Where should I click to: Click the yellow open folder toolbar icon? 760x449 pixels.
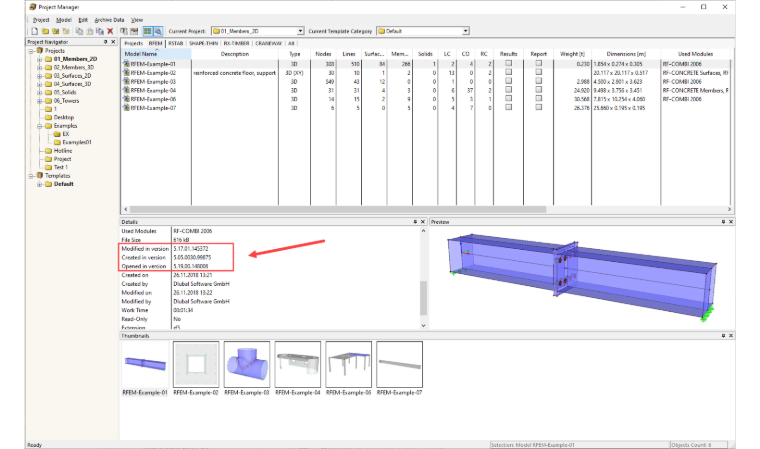coord(45,31)
